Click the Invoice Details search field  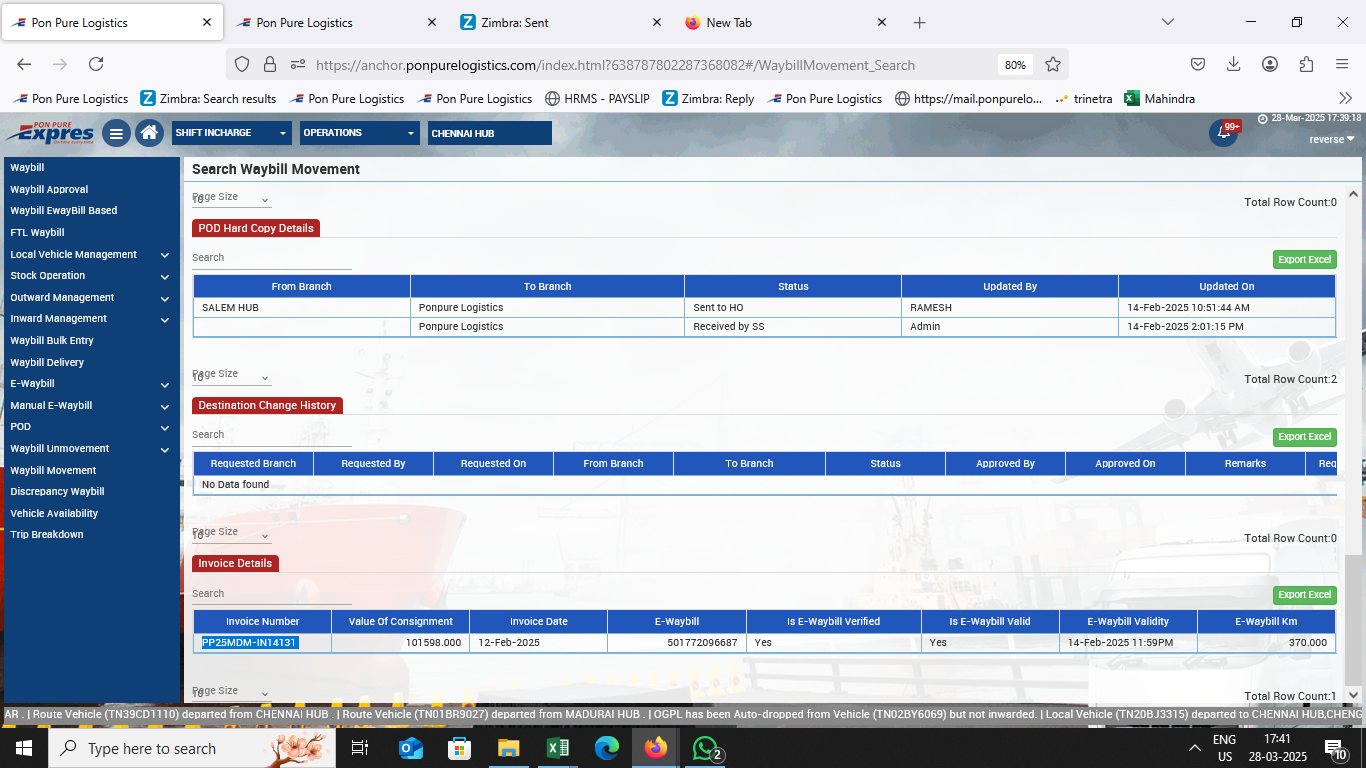coord(271,594)
